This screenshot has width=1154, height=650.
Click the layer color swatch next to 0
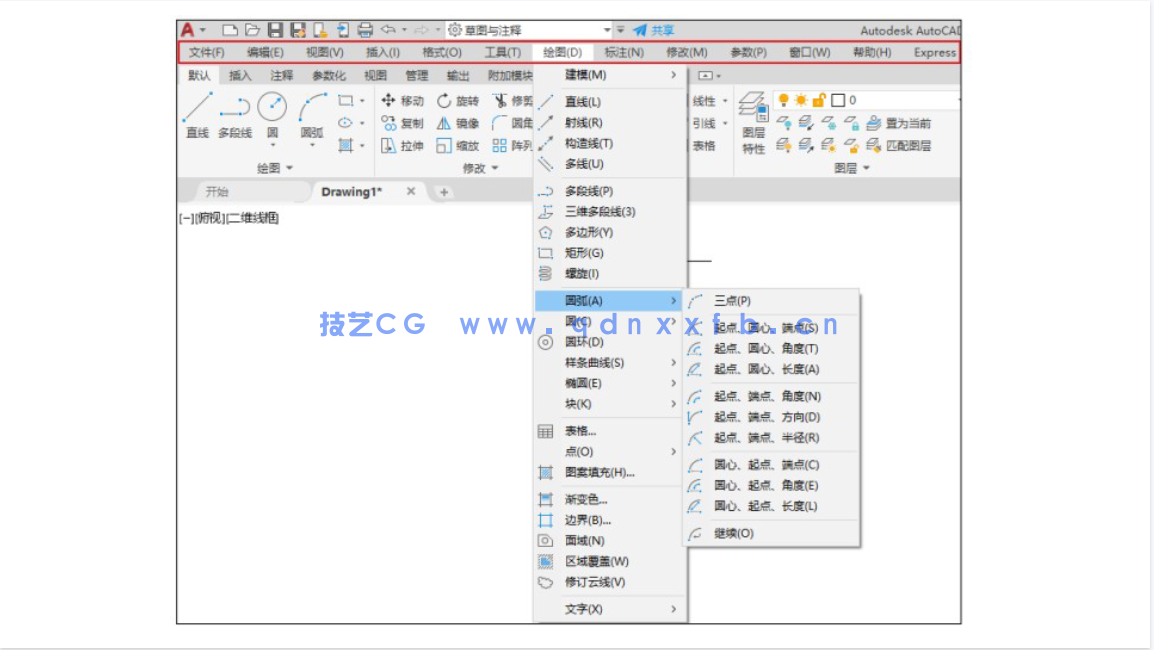pyautogui.click(x=838, y=100)
